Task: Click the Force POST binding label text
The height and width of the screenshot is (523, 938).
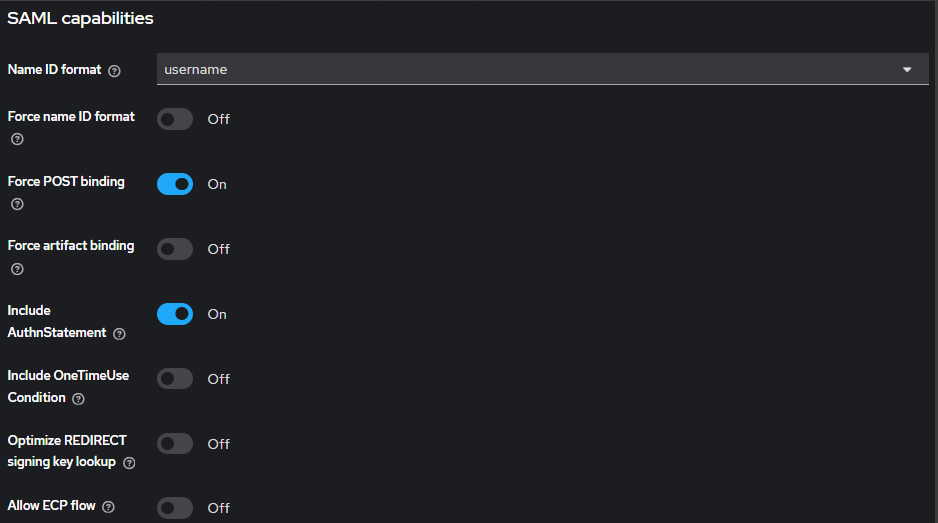Action: [x=66, y=182]
